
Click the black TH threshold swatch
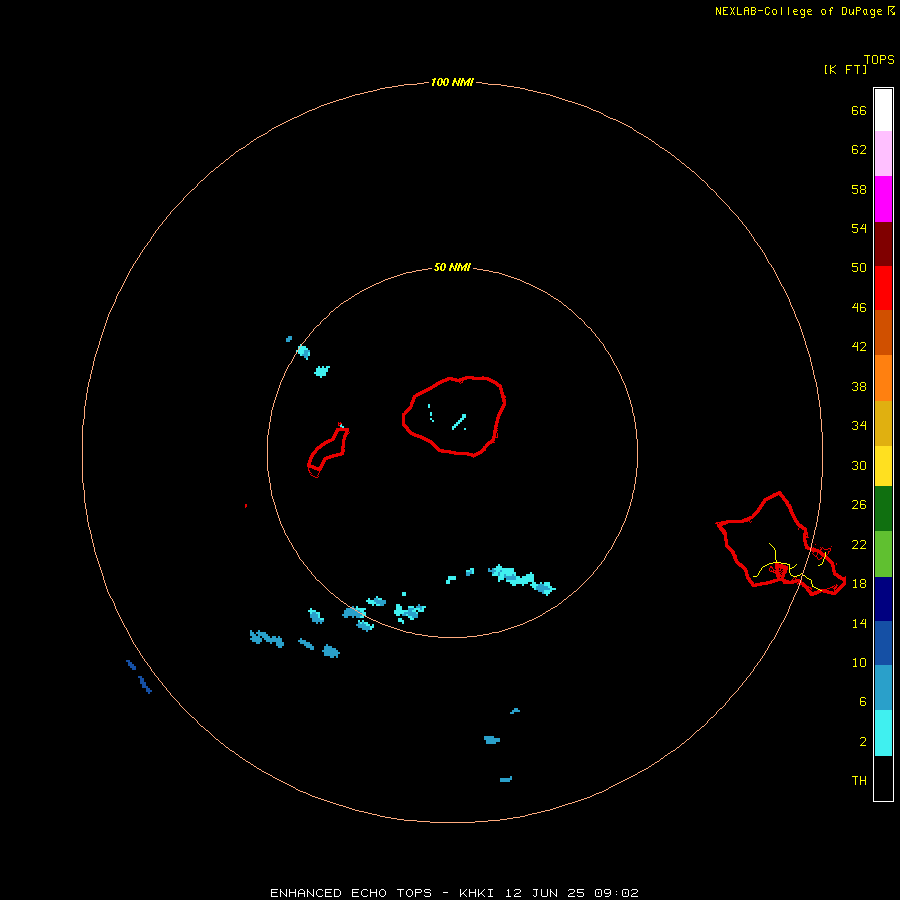pyautogui.click(x=883, y=778)
